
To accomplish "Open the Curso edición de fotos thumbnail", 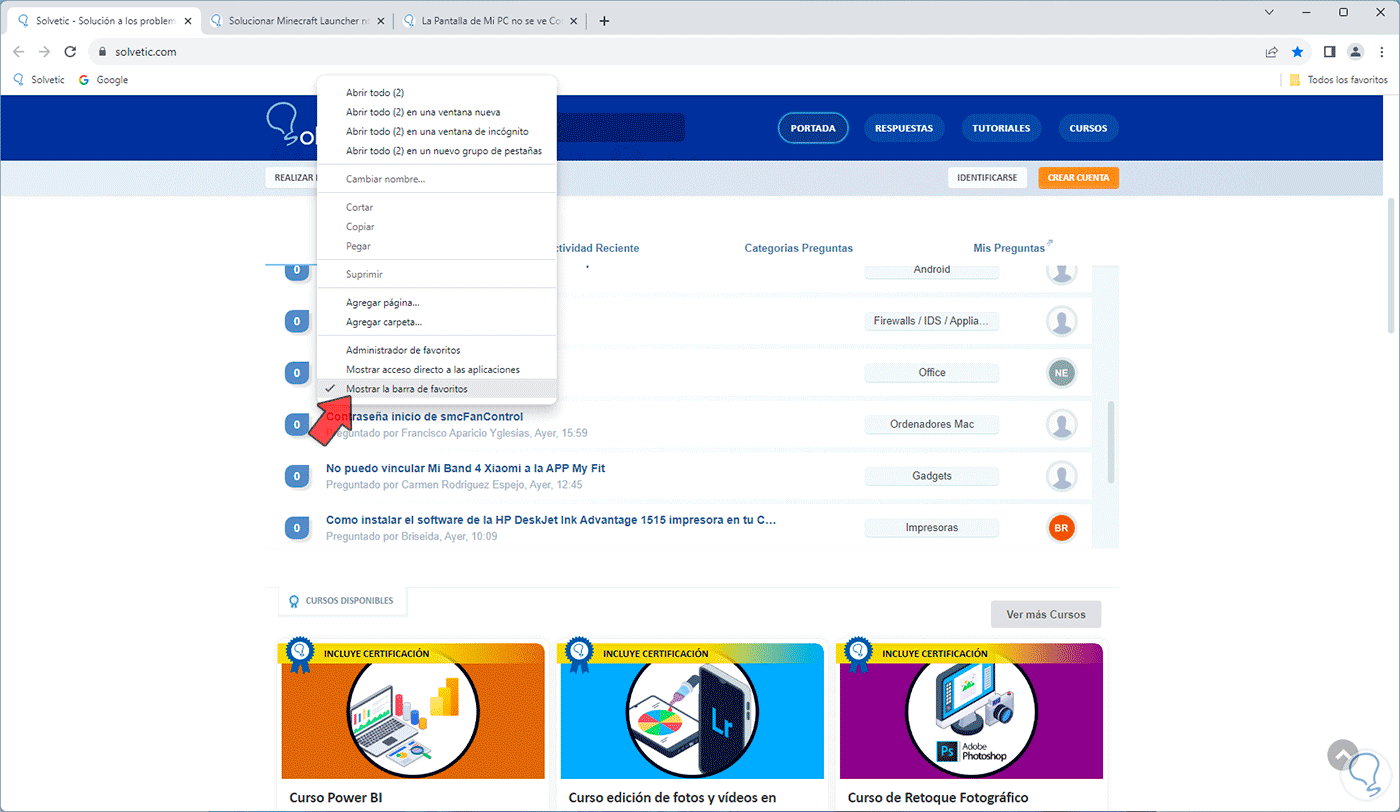I will click(x=692, y=711).
